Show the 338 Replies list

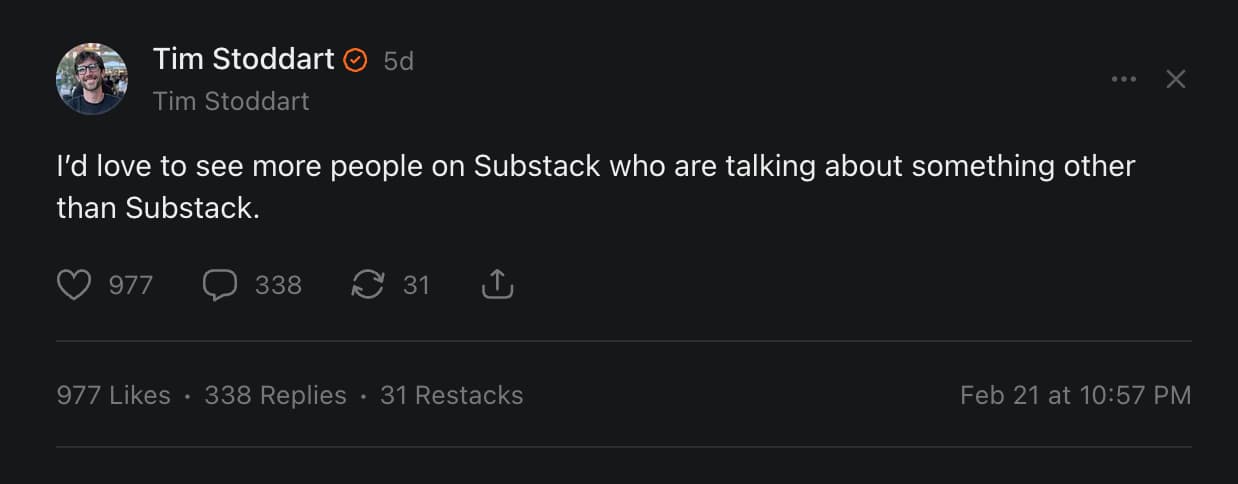[x=275, y=395]
